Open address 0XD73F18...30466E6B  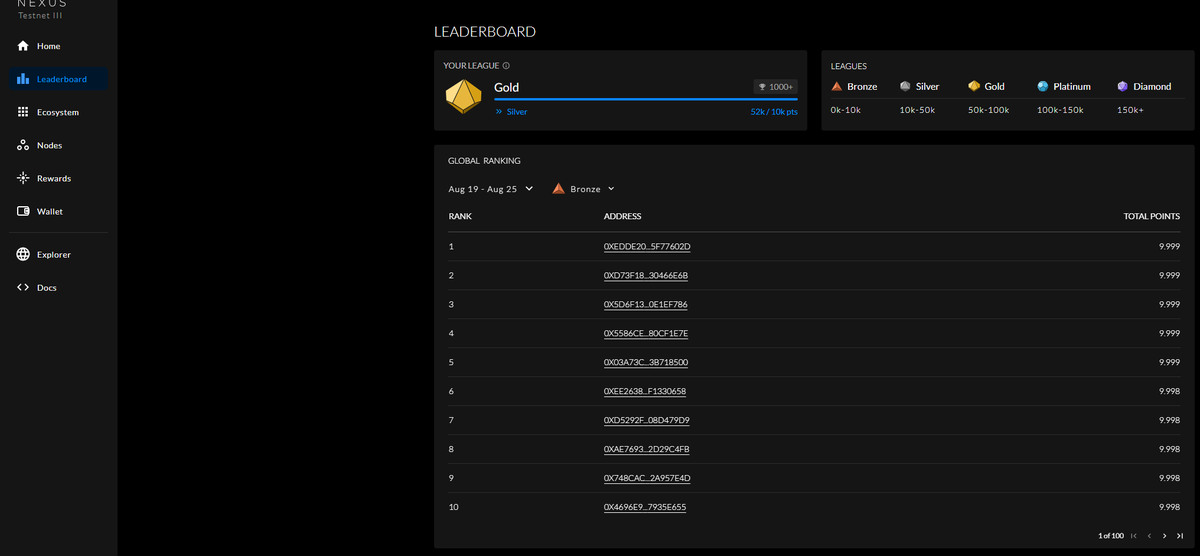coord(646,275)
